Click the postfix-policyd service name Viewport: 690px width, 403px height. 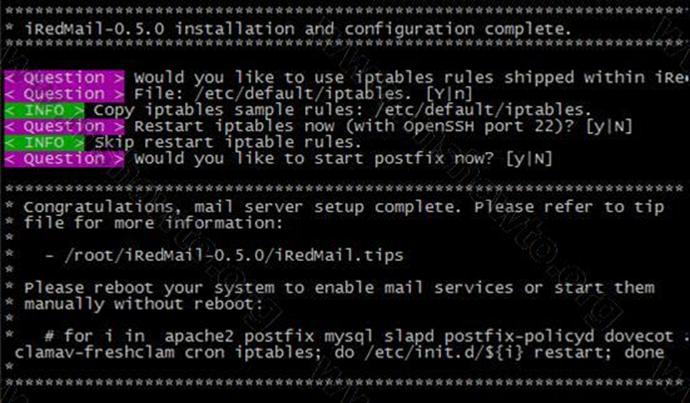[x=519, y=337]
